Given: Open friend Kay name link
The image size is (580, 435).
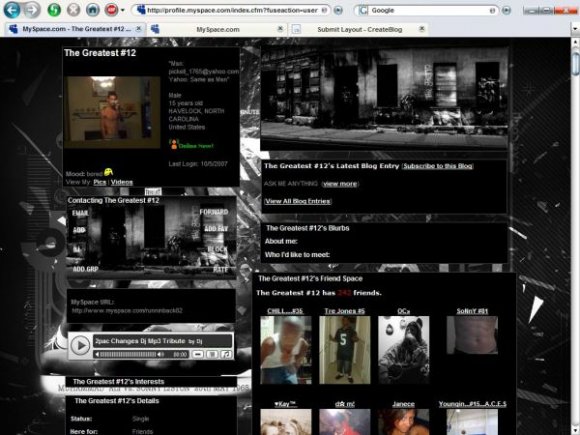Looking at the screenshot, I should click(285, 404).
